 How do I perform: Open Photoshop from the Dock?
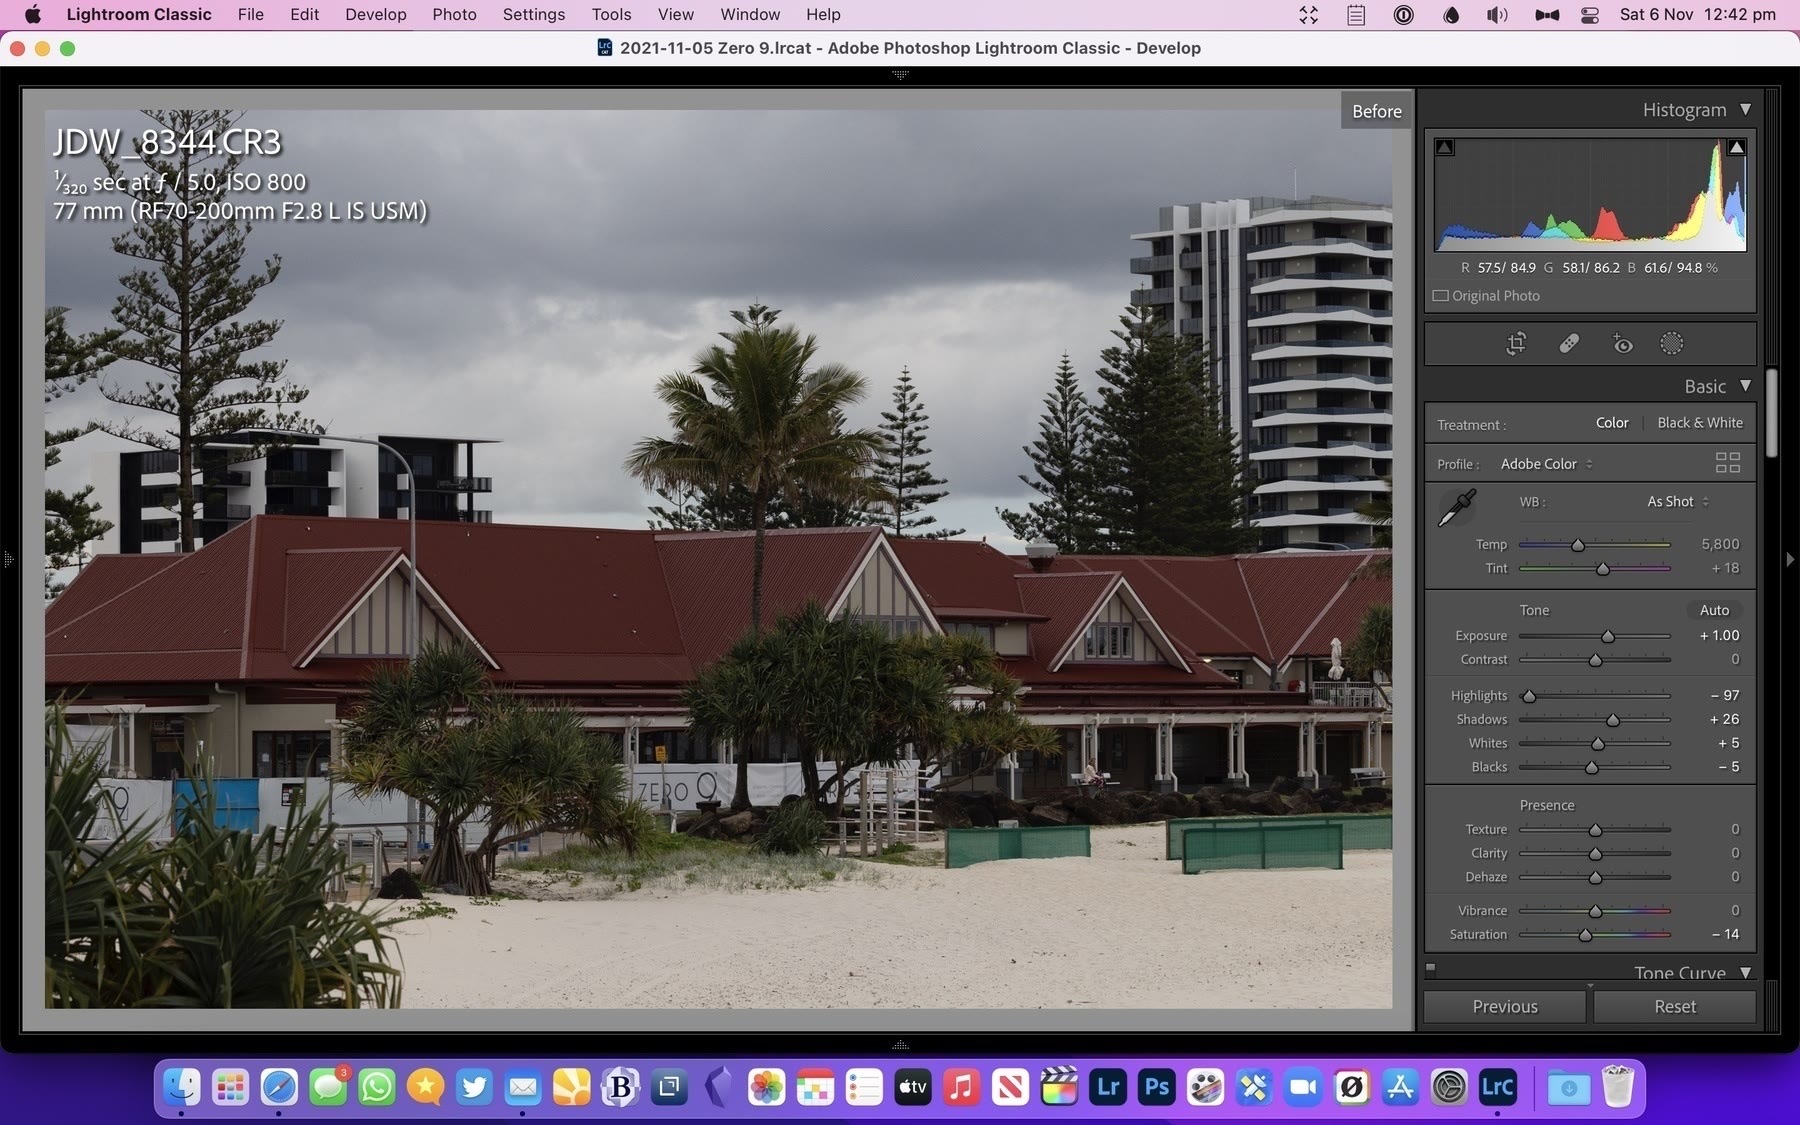[x=1157, y=1087]
